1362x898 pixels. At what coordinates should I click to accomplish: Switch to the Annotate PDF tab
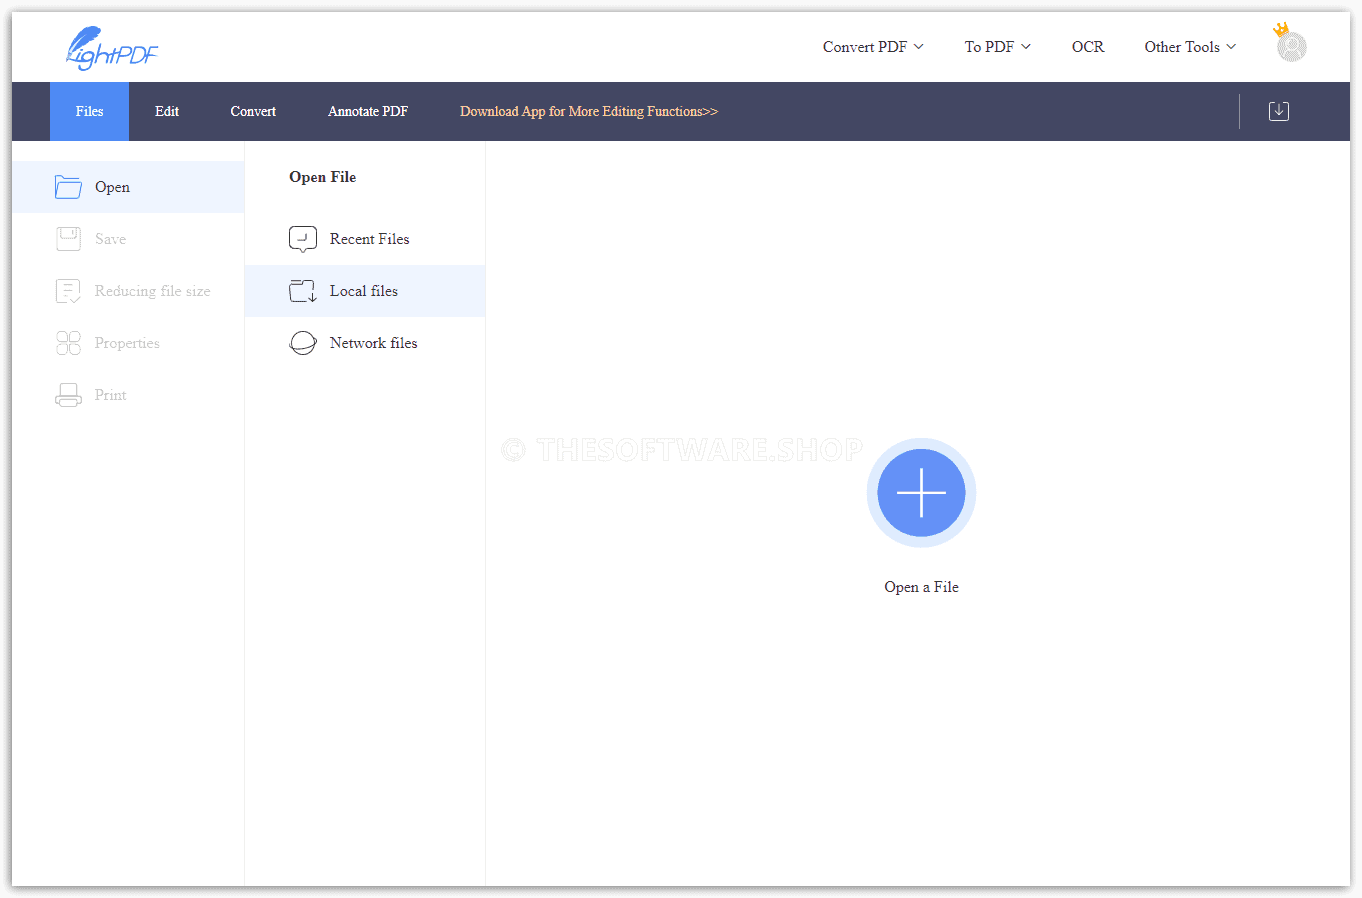pos(368,111)
